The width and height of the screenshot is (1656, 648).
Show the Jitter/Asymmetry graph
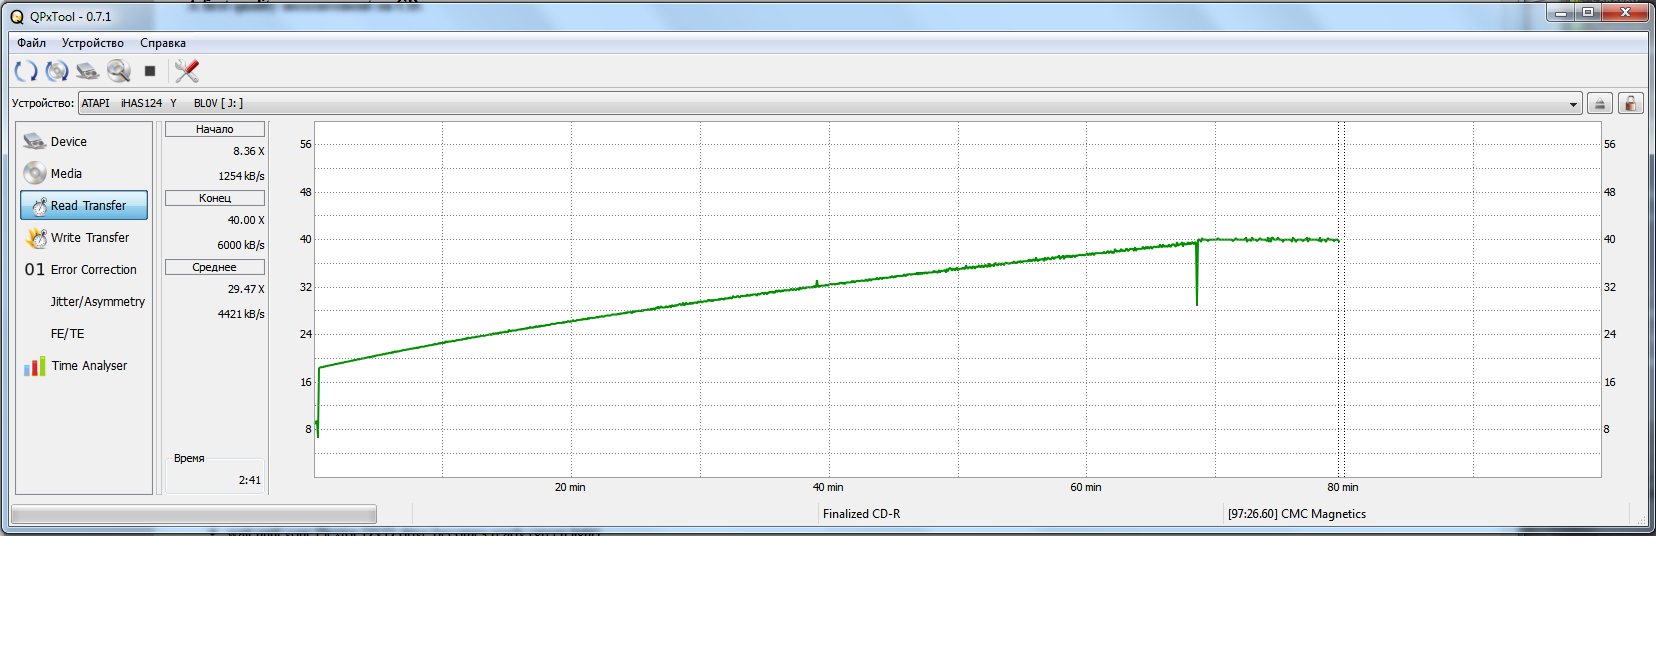[97, 302]
